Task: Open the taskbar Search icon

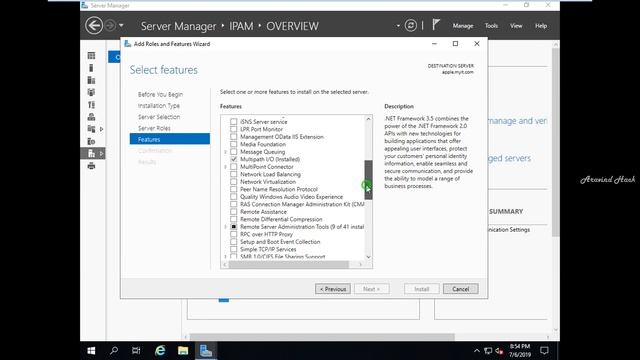Action: (114, 351)
